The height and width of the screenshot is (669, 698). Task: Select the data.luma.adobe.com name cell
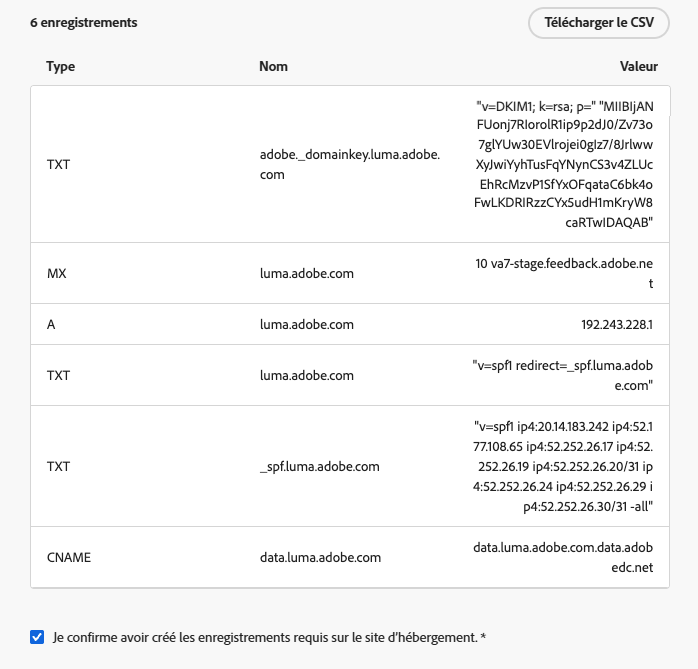(321, 557)
